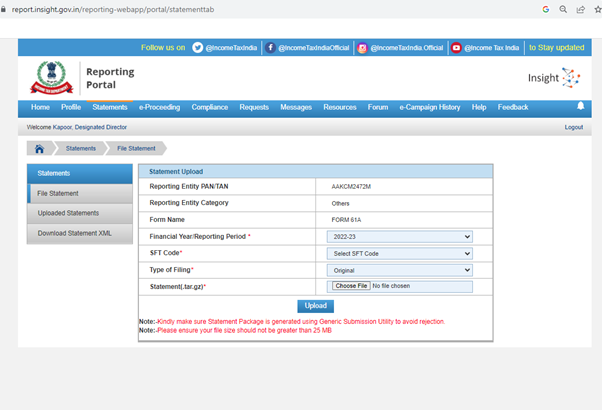Click the Instagram IncomeTaxIndia.Official icon
The width and height of the screenshot is (602, 410).
(363, 47)
